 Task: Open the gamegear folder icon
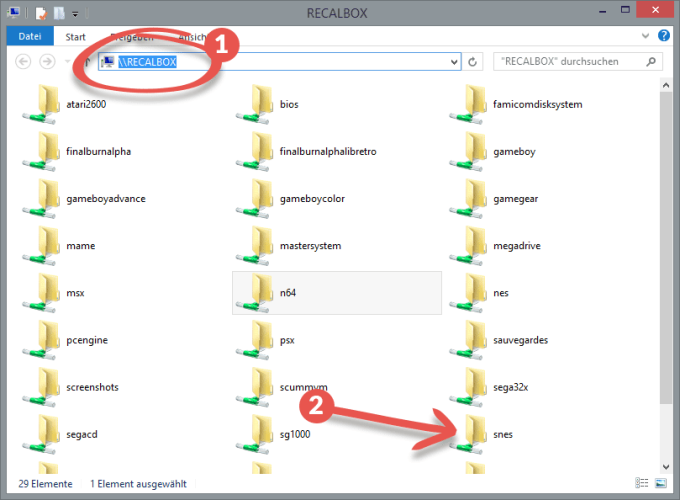pos(468,199)
